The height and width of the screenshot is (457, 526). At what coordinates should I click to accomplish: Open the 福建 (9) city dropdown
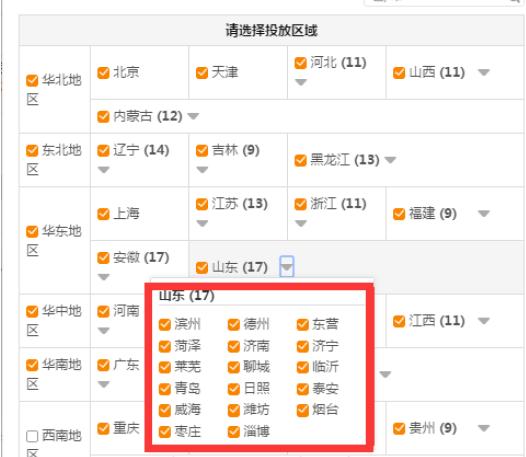coord(484,213)
